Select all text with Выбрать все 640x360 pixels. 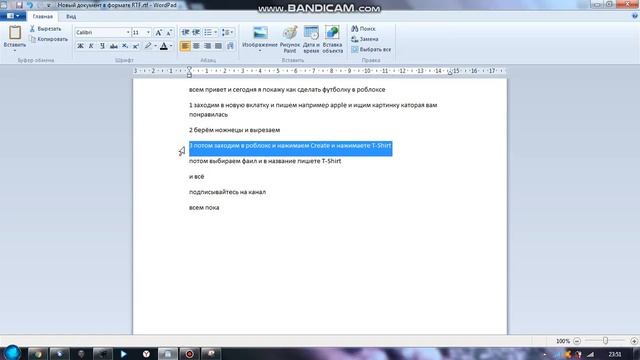371,49
